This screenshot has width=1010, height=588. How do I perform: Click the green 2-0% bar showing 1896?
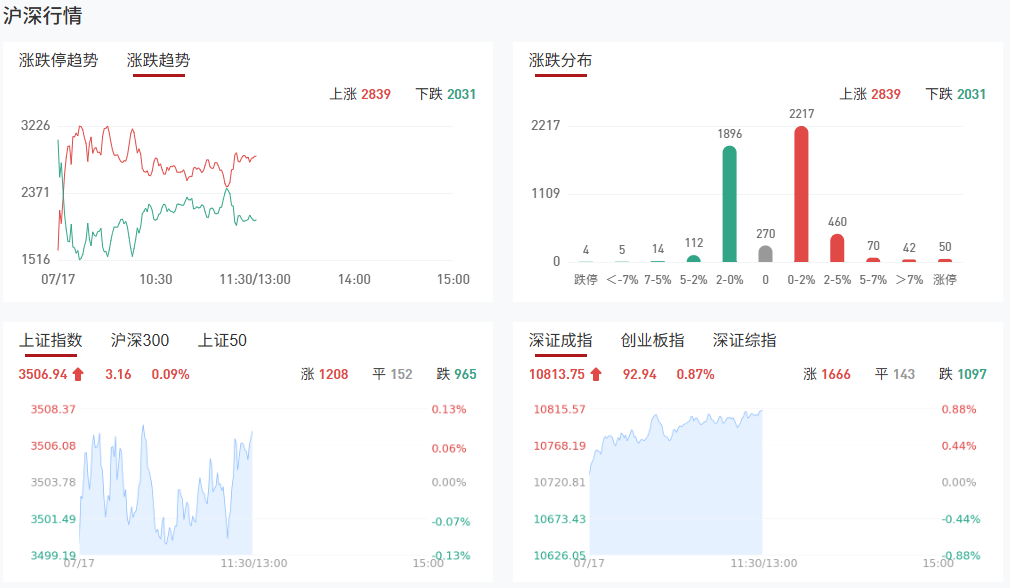(x=729, y=204)
